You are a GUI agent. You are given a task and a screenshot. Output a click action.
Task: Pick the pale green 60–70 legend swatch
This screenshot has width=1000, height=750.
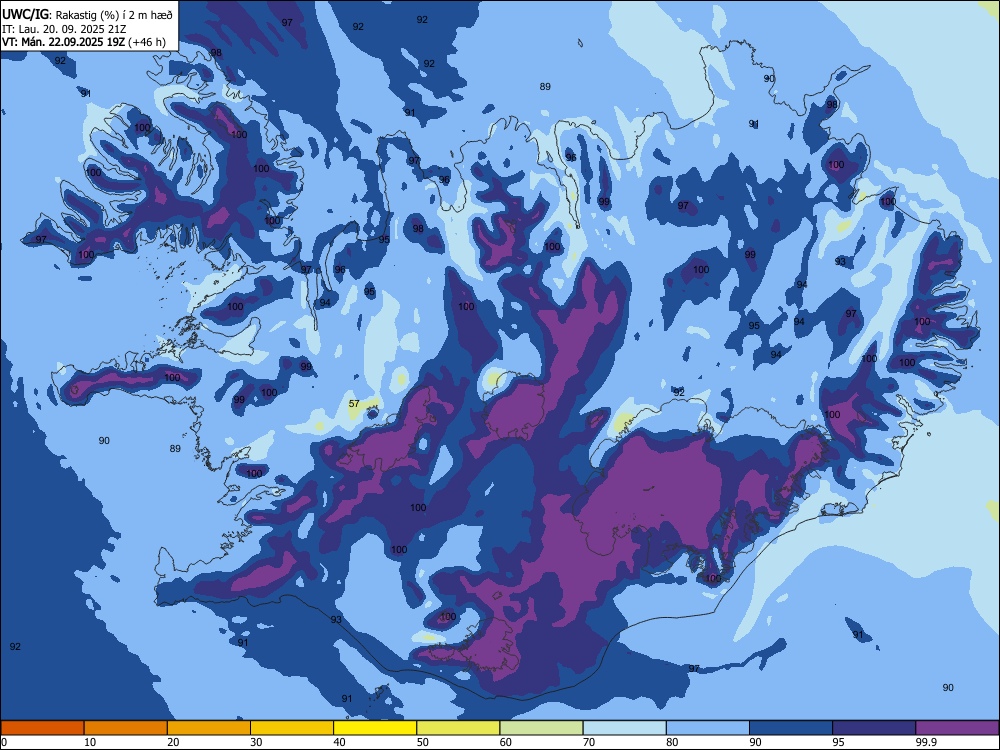pyautogui.click(x=541, y=728)
